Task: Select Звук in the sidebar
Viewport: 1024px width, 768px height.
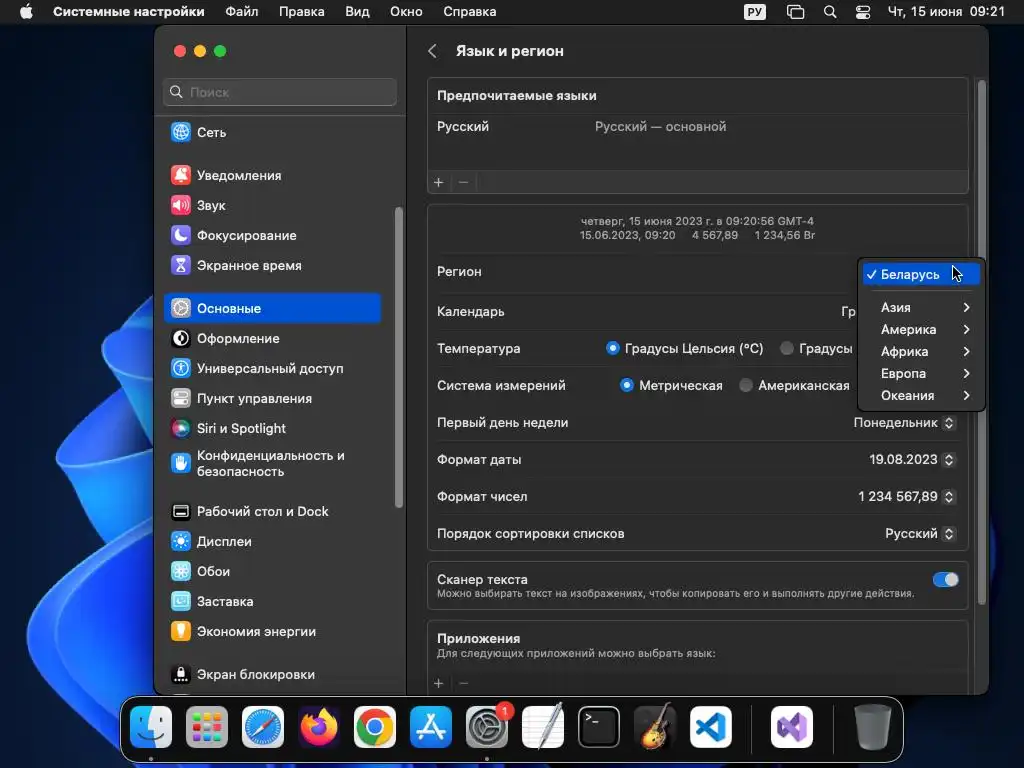Action: point(272,205)
